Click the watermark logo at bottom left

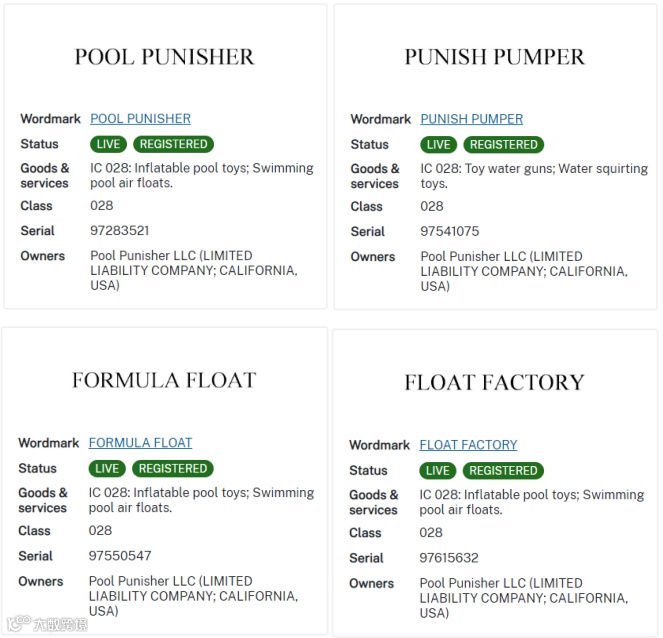tap(47, 624)
